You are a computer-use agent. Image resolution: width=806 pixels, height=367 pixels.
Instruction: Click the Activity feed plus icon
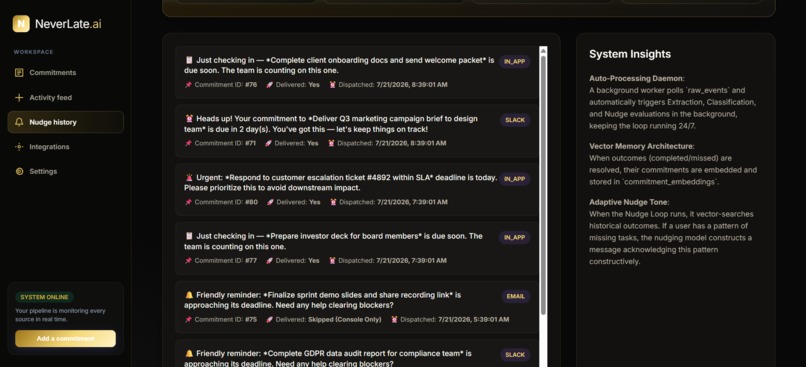coord(19,98)
